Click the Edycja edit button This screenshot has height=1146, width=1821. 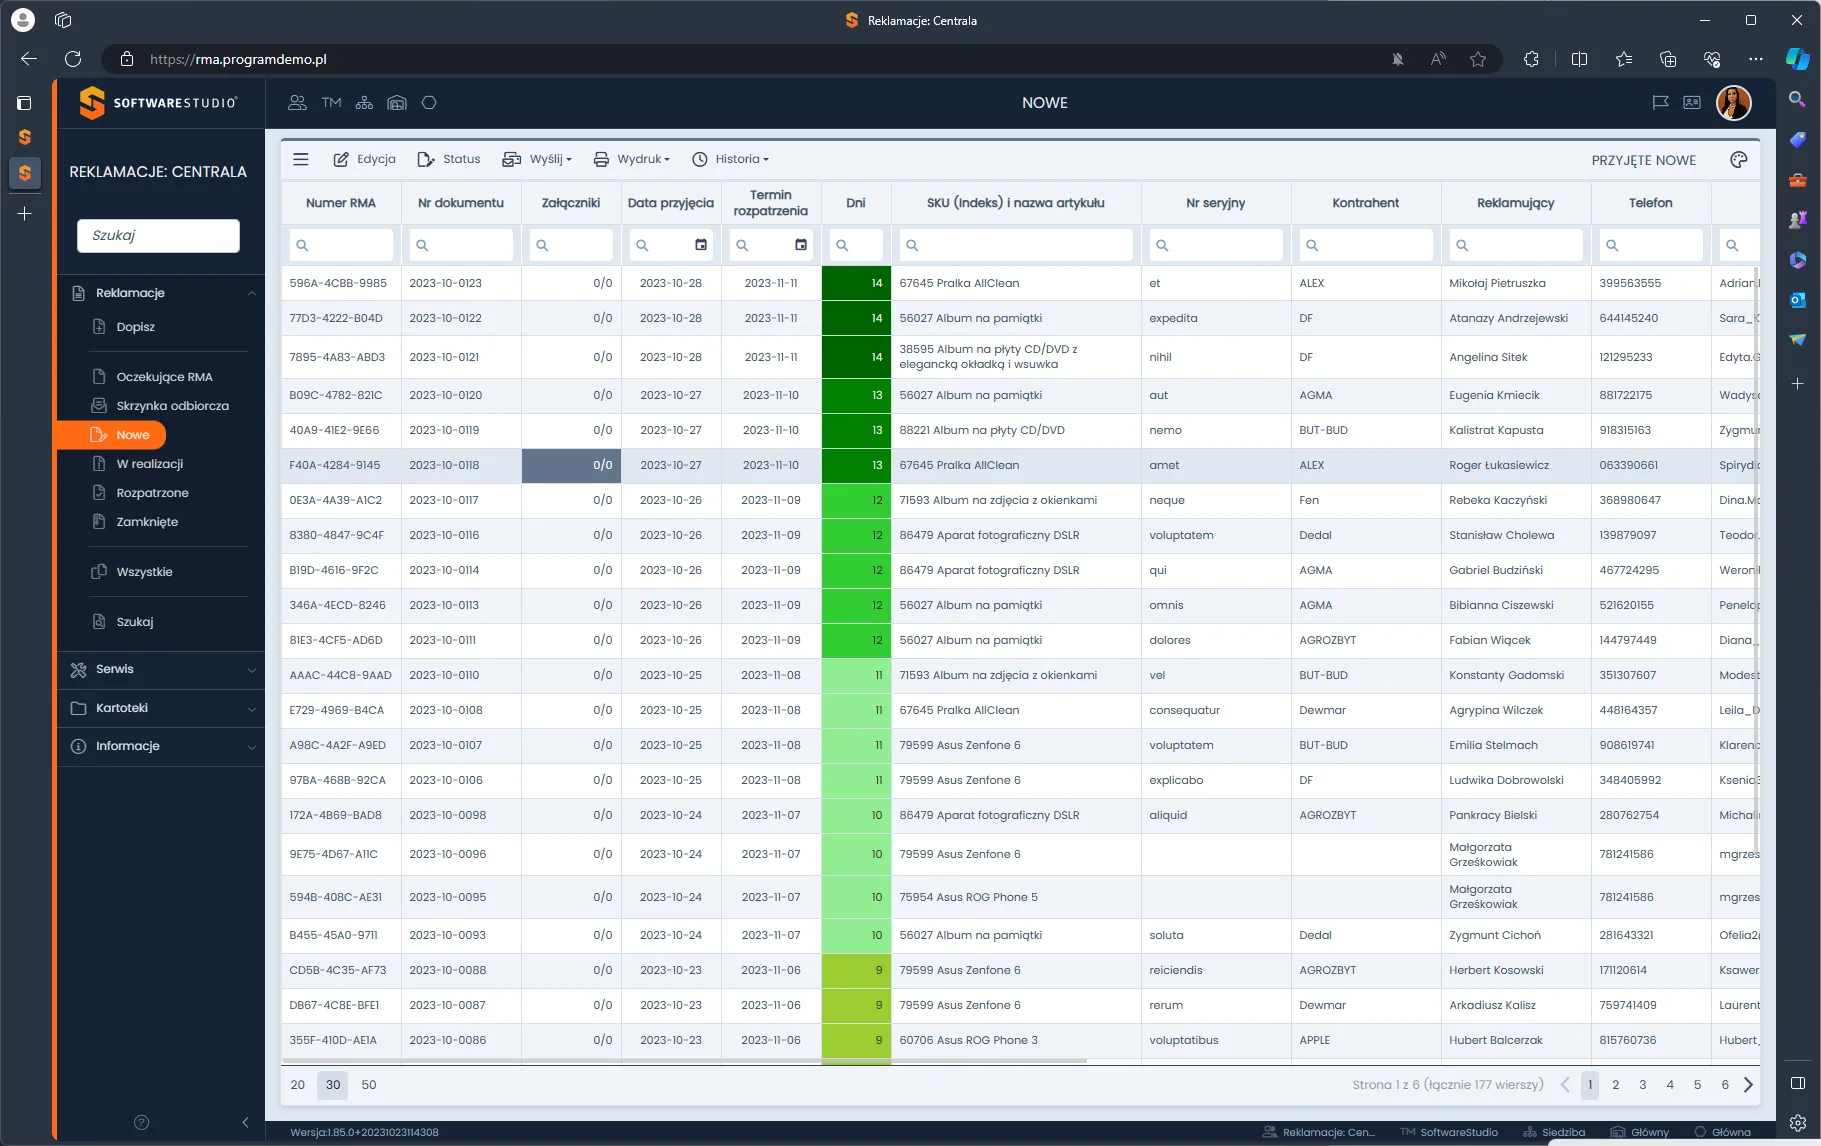(x=365, y=159)
